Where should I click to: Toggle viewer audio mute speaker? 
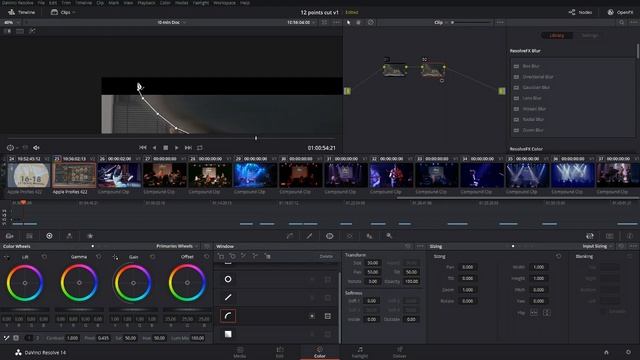pos(36,148)
